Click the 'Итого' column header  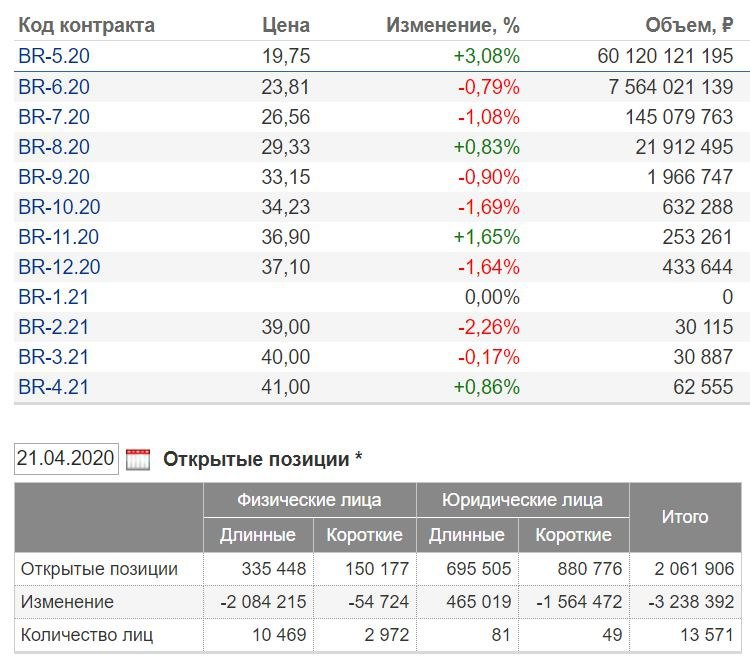pyautogui.click(x=685, y=517)
